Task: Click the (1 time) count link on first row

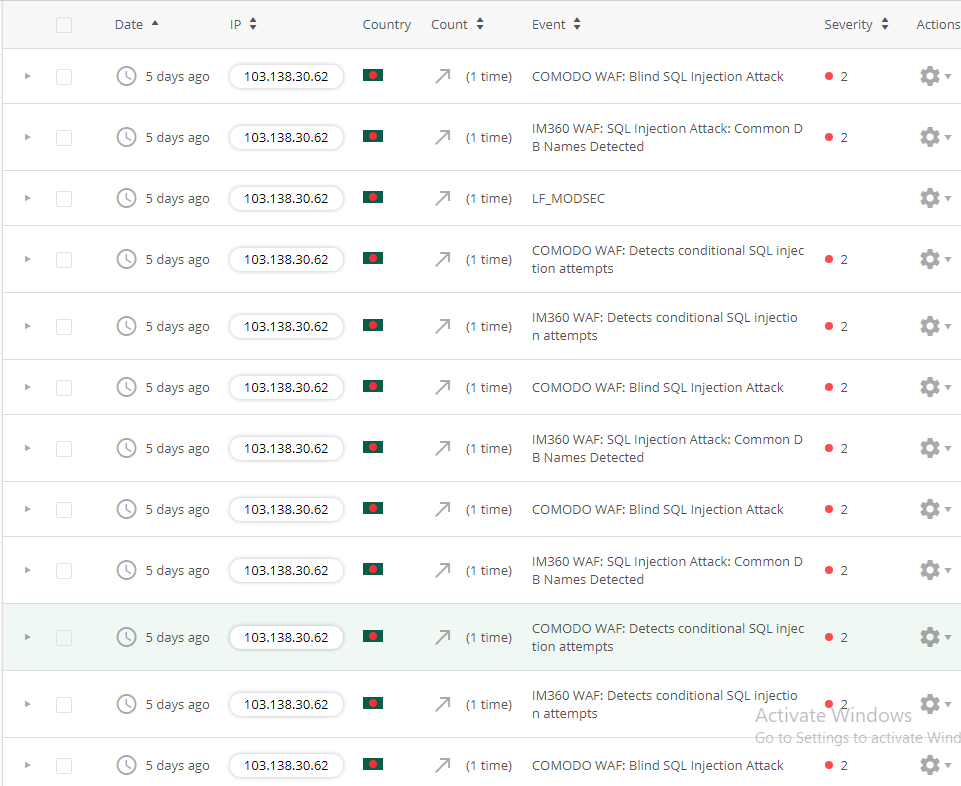Action: (x=489, y=76)
